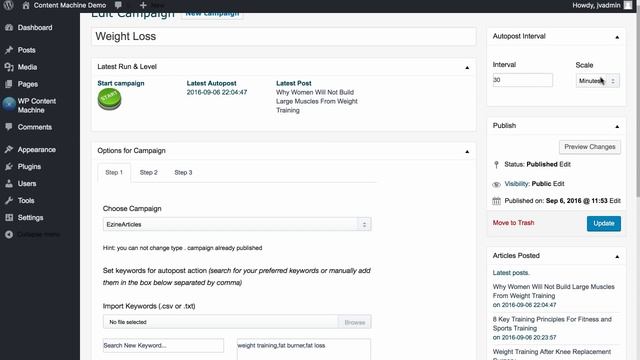Screen dimensions: 640x360
Task: Click the Preview Changes button
Action: (x=590, y=147)
